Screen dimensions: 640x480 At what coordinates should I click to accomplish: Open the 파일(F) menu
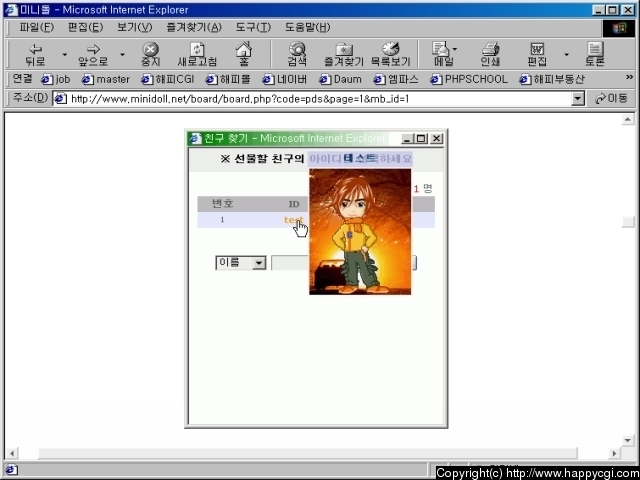click(36, 27)
